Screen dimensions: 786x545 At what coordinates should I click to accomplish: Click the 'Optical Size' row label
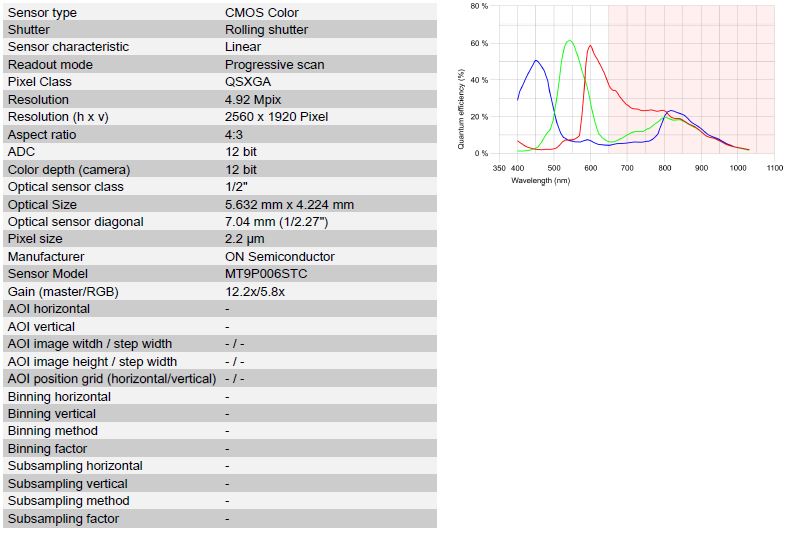[42, 205]
